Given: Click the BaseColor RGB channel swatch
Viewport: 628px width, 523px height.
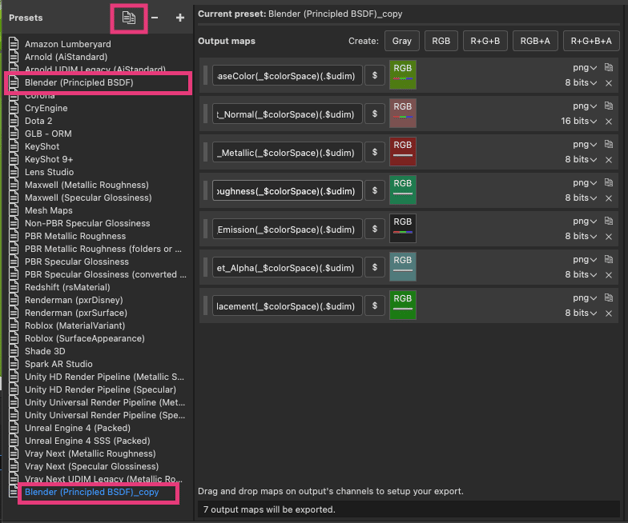Looking at the screenshot, I should tap(403, 75).
